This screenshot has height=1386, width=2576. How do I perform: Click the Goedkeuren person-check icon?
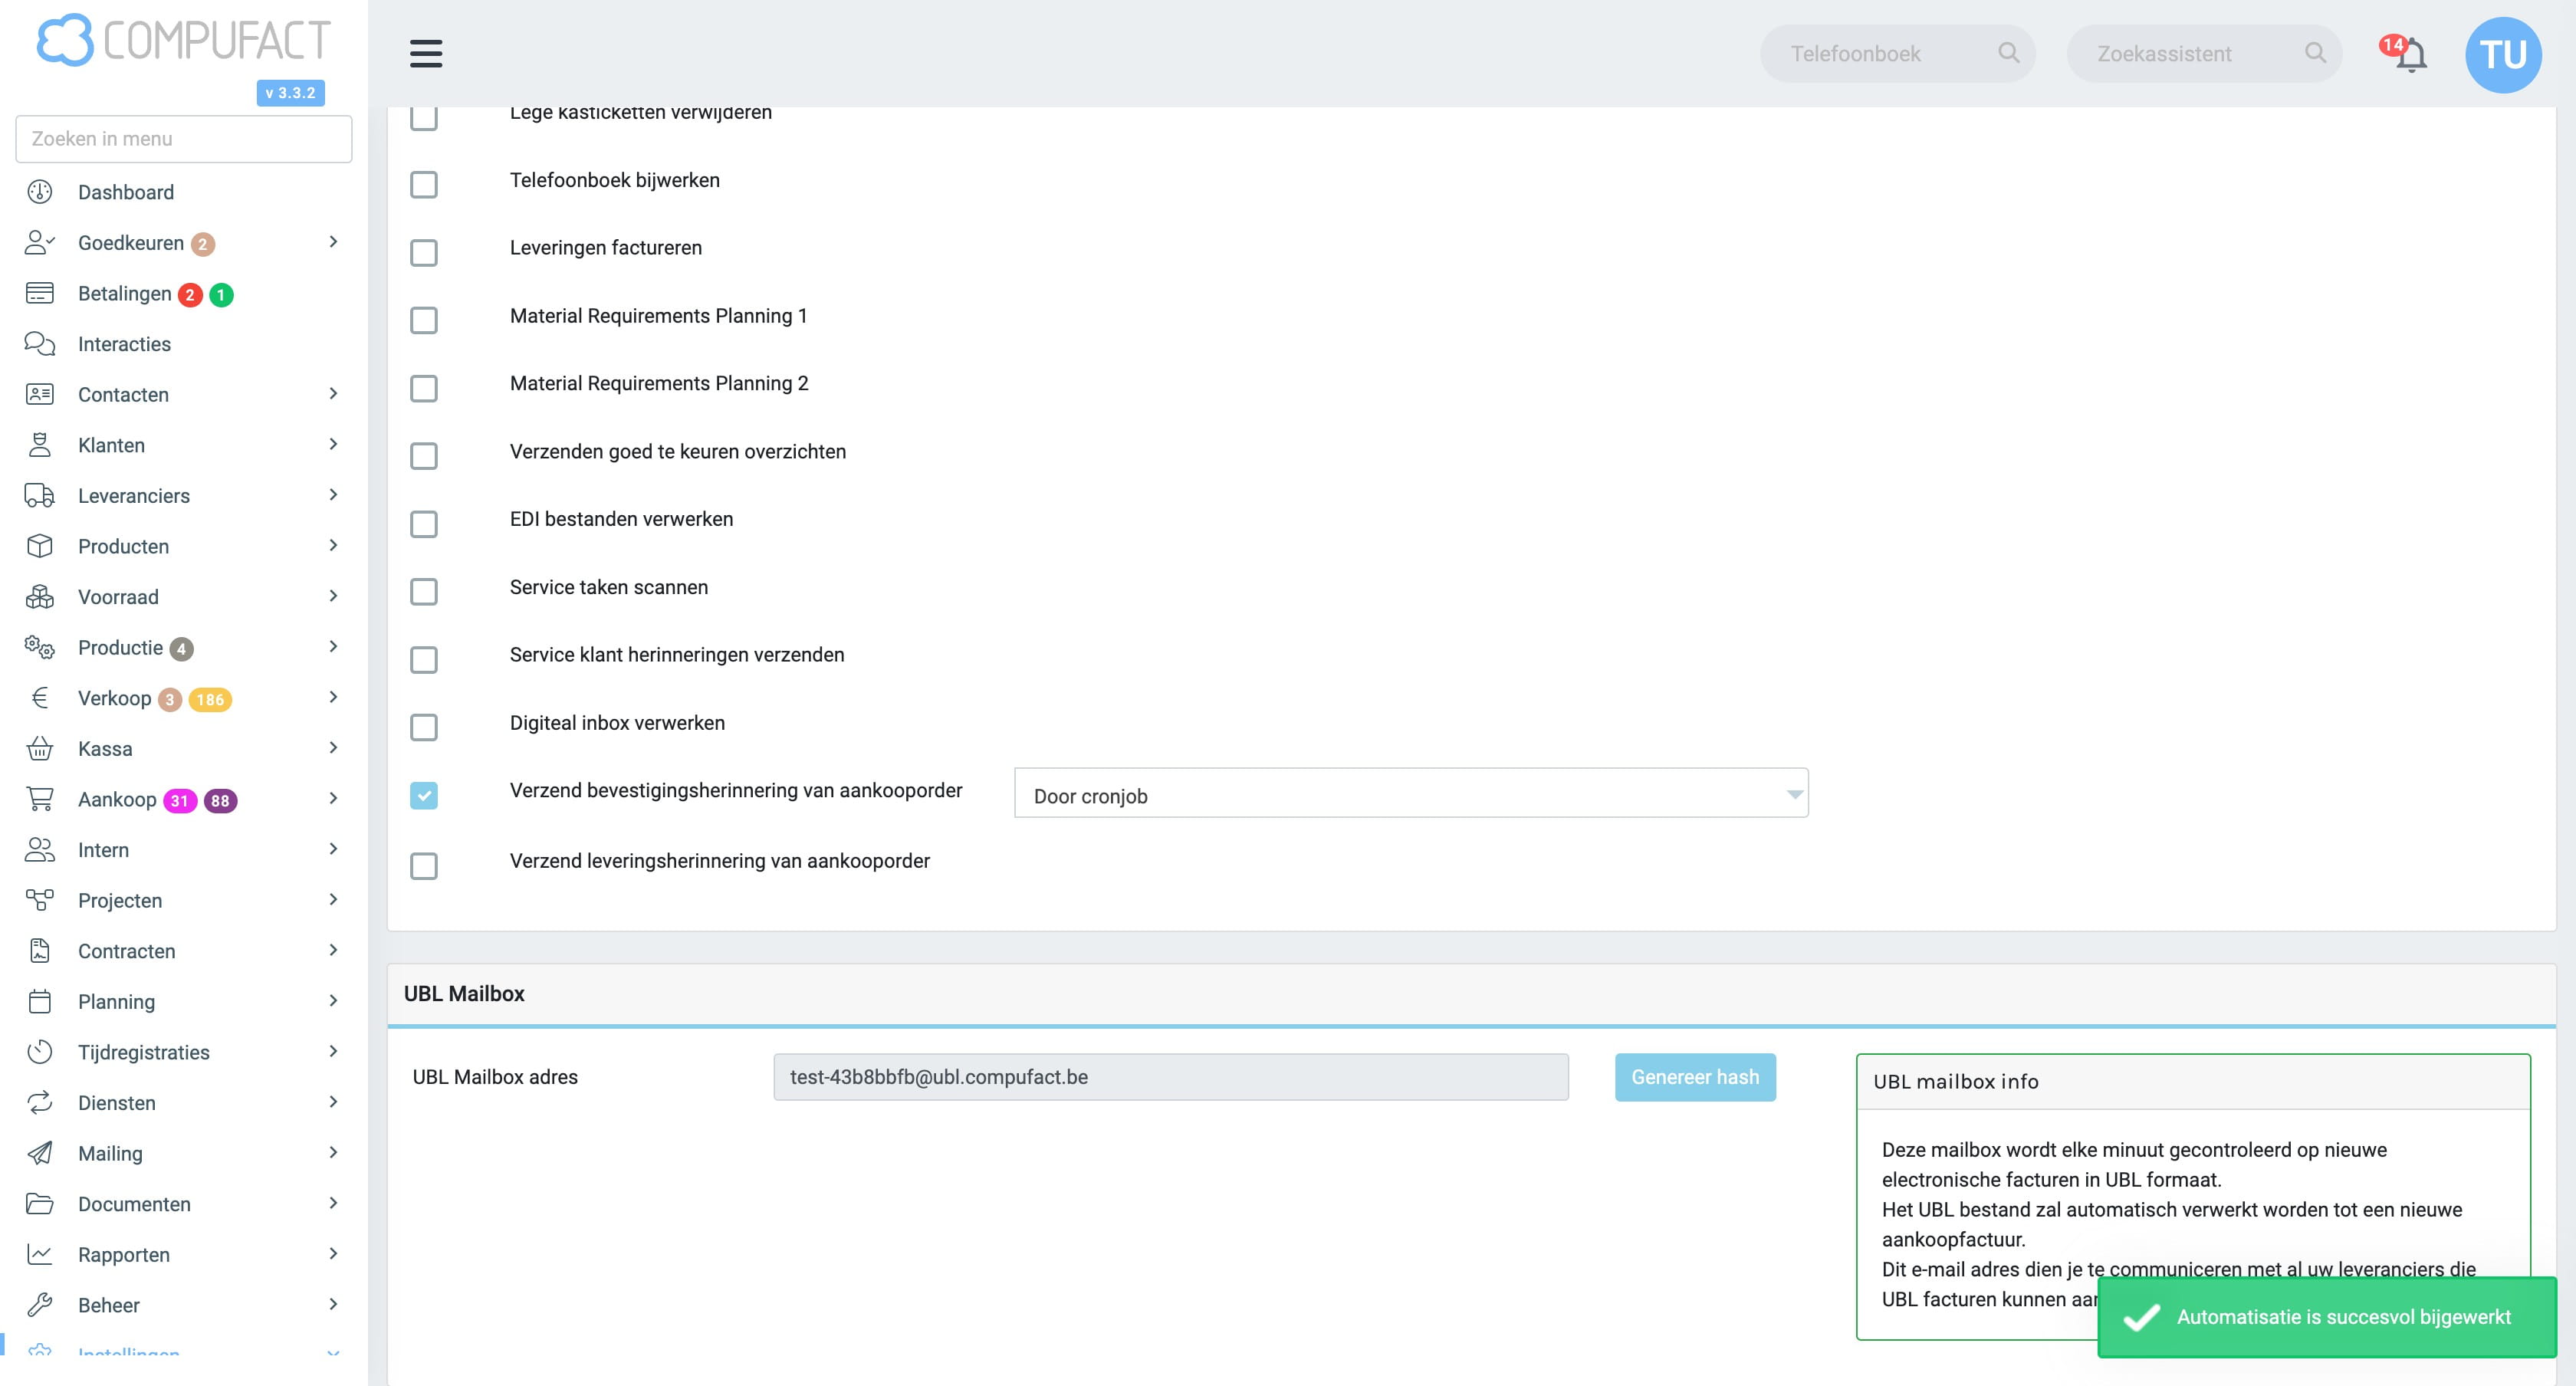40,243
